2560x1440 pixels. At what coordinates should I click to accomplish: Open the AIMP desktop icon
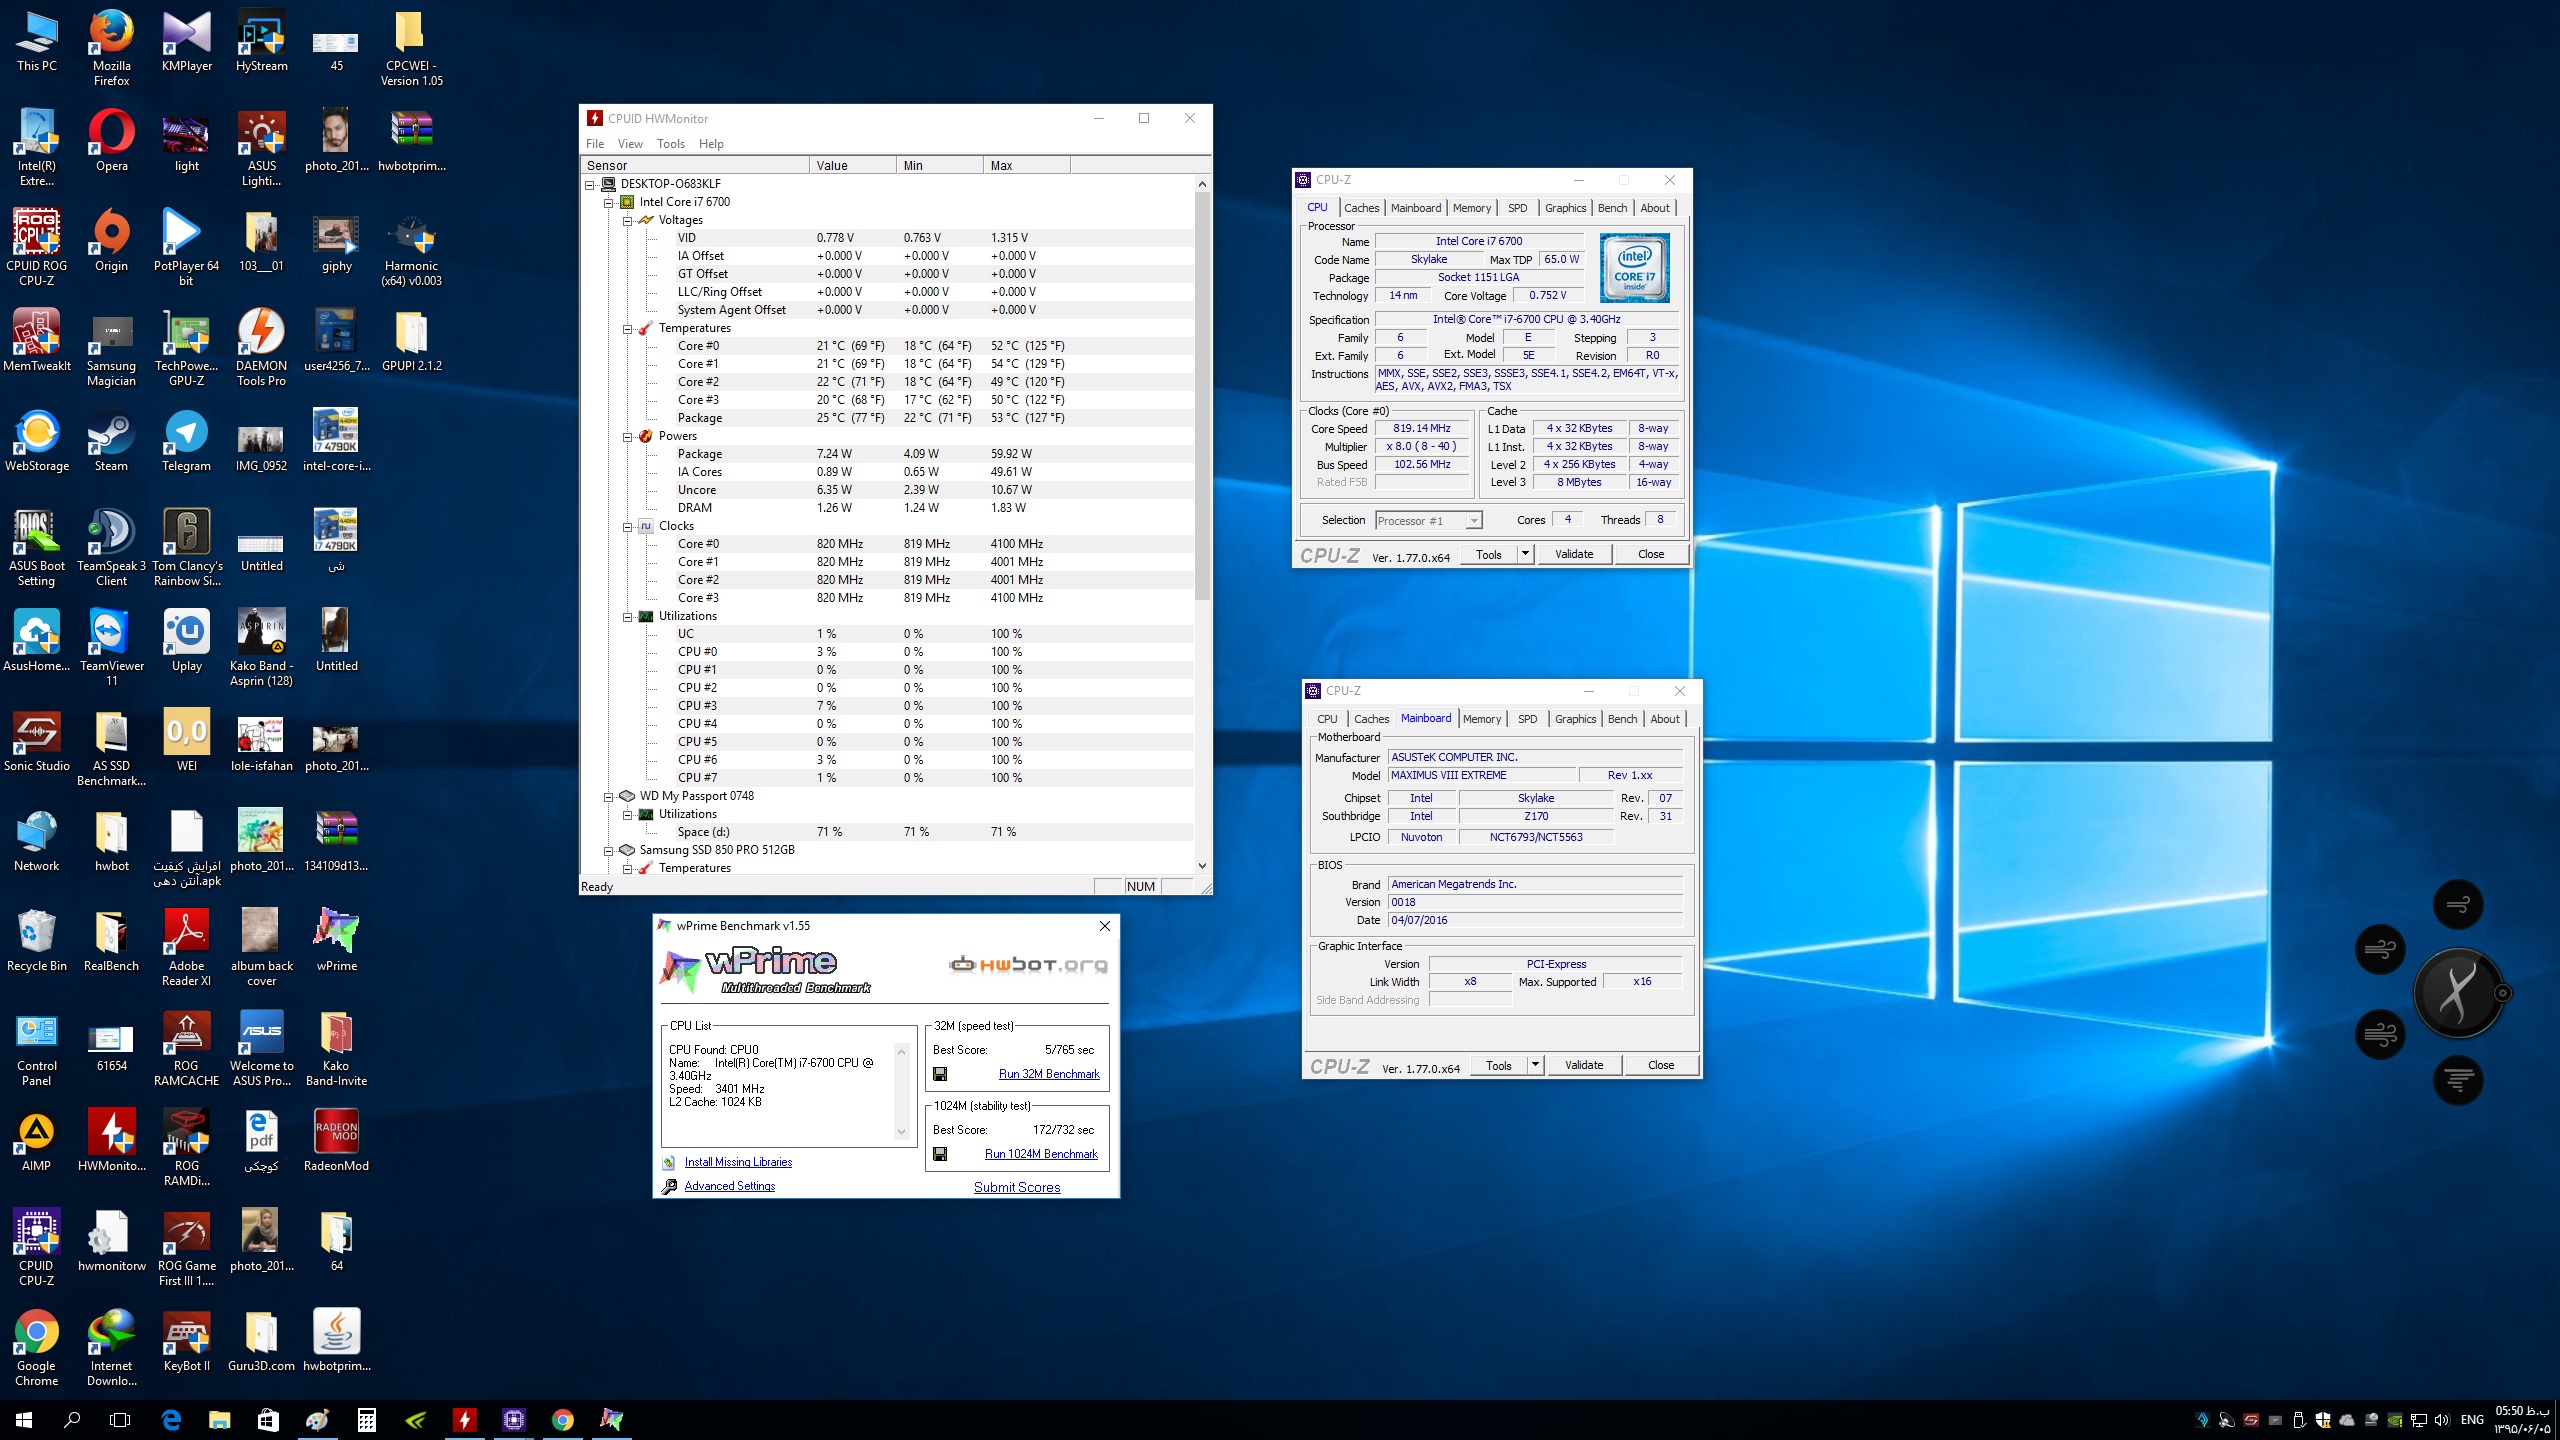click(37, 1141)
